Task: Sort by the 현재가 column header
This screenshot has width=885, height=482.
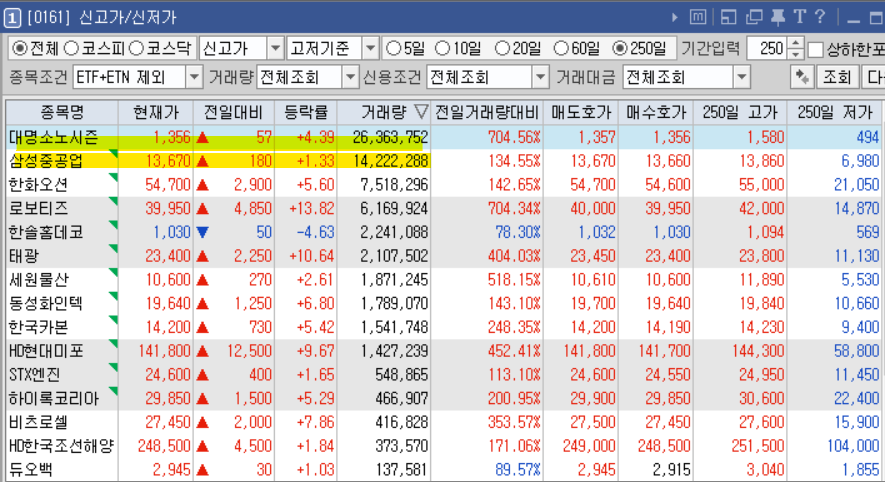Action: coord(156,112)
